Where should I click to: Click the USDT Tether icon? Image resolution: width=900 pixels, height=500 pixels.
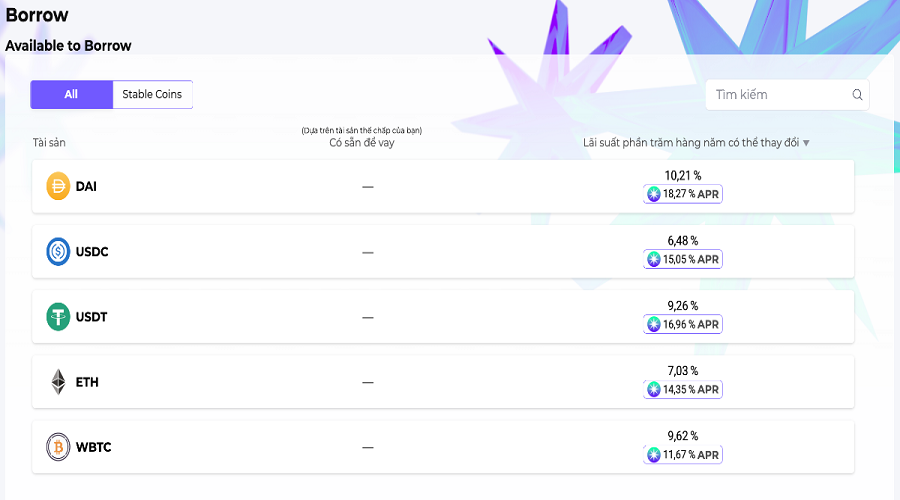click(x=58, y=317)
